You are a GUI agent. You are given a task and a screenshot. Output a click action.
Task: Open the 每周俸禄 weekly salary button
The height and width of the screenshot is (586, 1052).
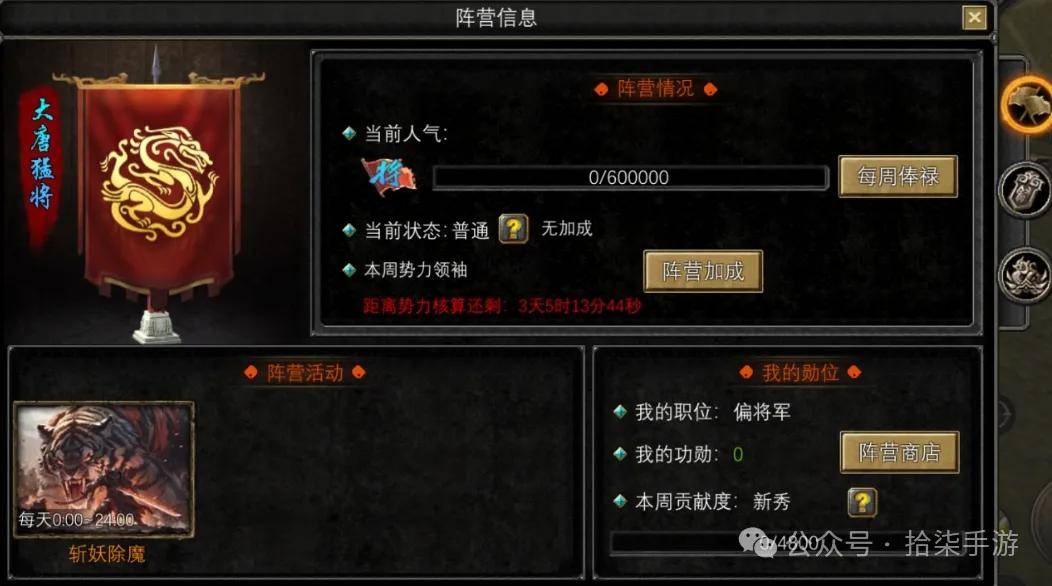(898, 177)
